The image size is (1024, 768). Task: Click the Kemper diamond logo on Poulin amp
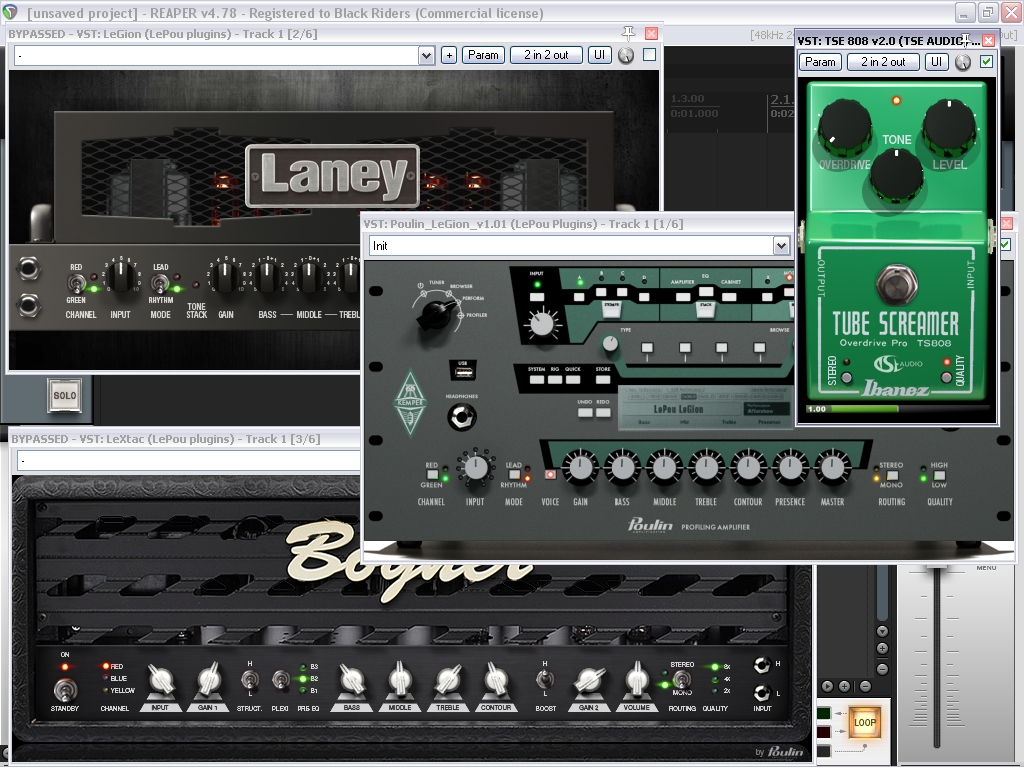[x=410, y=403]
